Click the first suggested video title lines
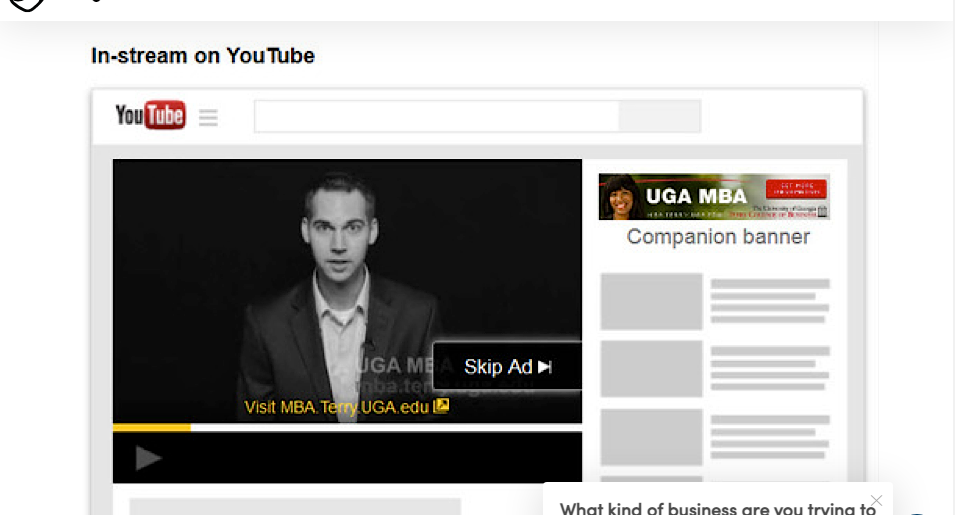The height and width of the screenshot is (515, 955). pyautogui.click(x=770, y=301)
